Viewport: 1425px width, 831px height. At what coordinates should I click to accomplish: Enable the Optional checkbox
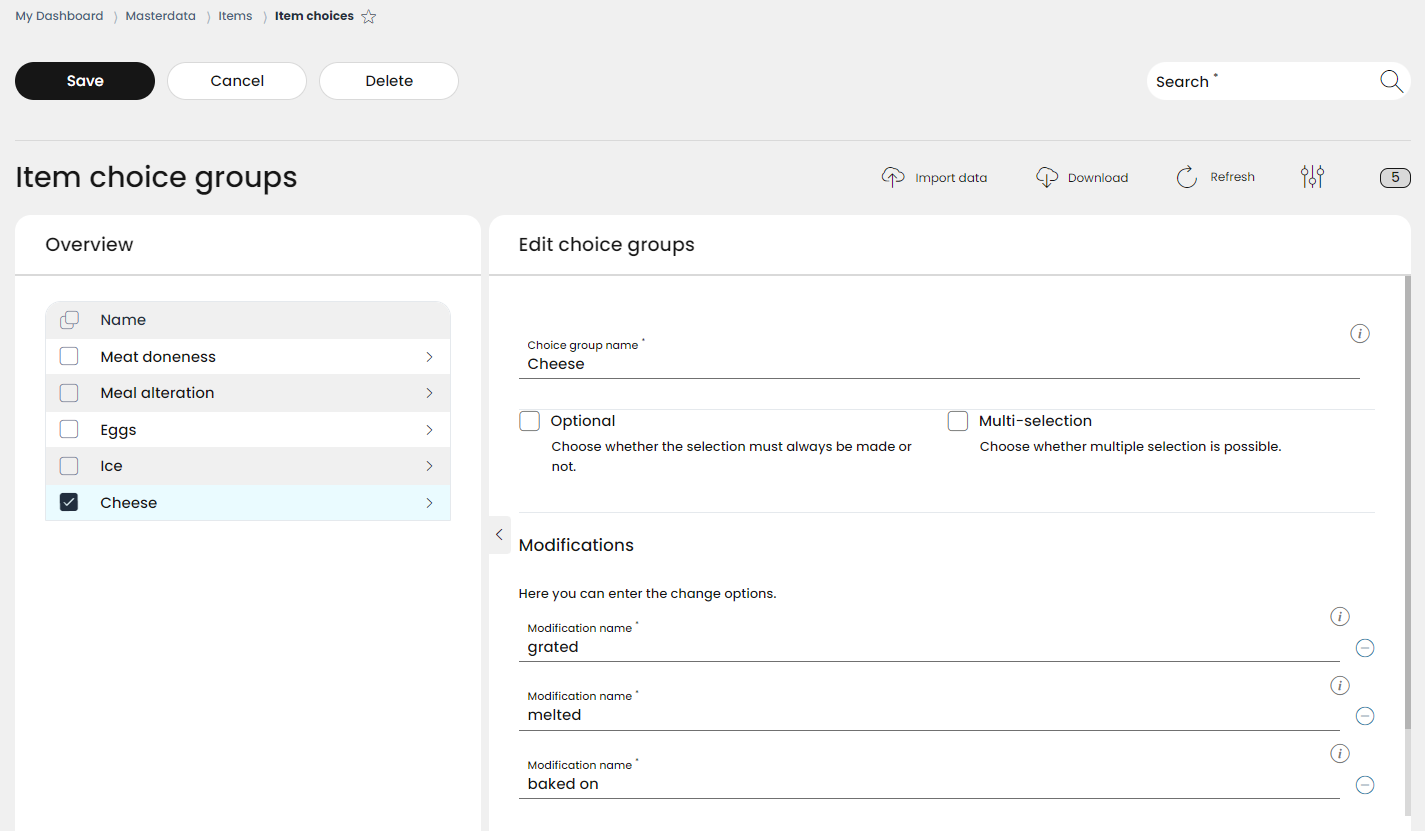point(529,421)
